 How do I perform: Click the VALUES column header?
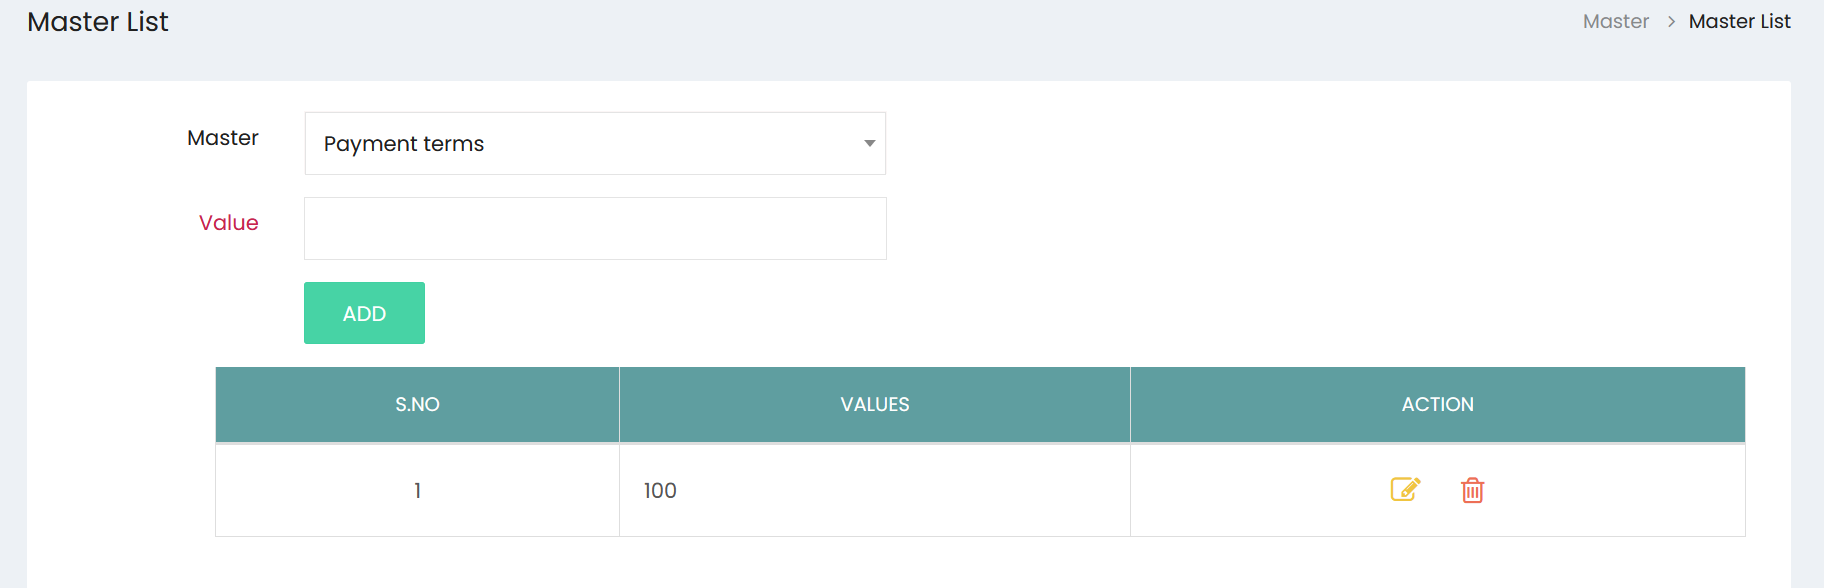[x=875, y=405]
